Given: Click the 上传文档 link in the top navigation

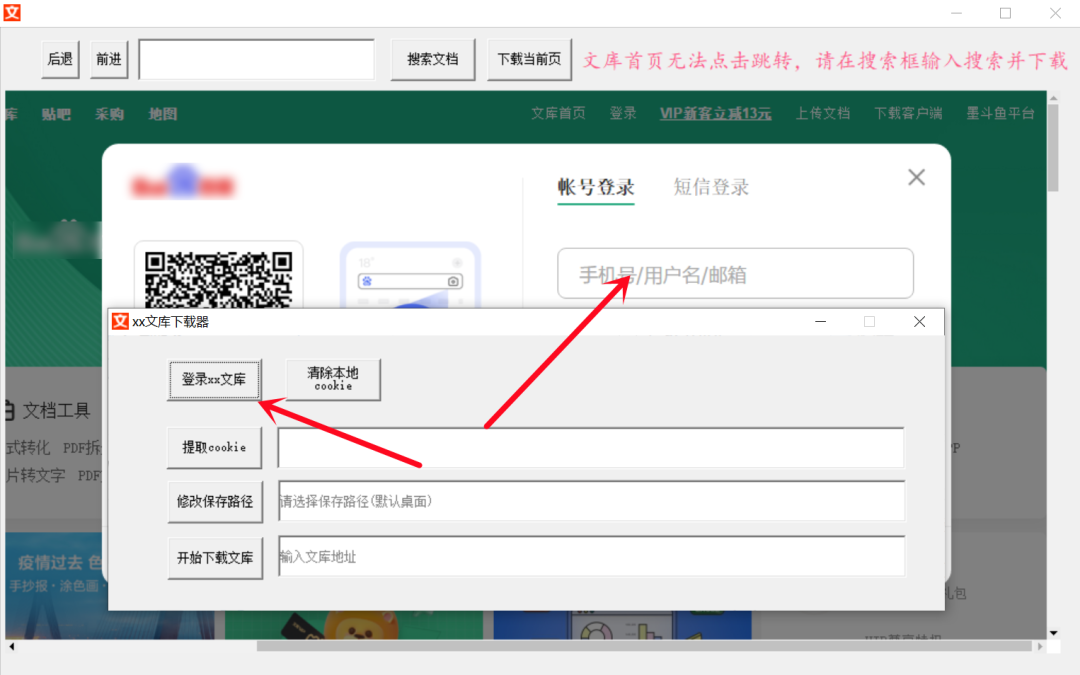Looking at the screenshot, I should click(822, 113).
